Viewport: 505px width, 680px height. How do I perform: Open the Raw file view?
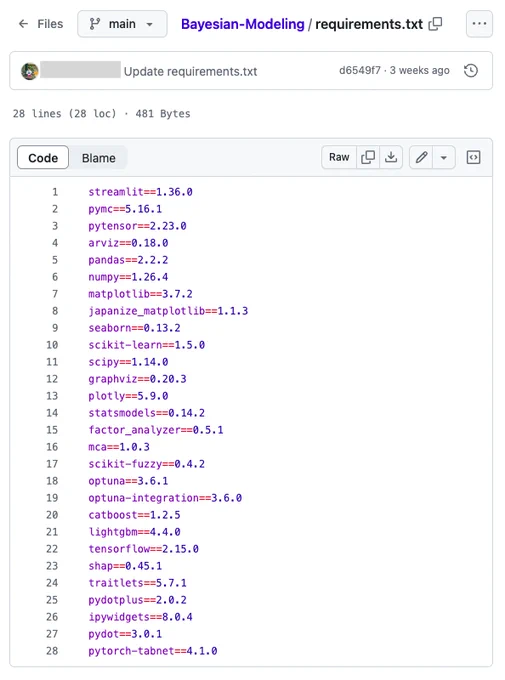click(x=339, y=157)
